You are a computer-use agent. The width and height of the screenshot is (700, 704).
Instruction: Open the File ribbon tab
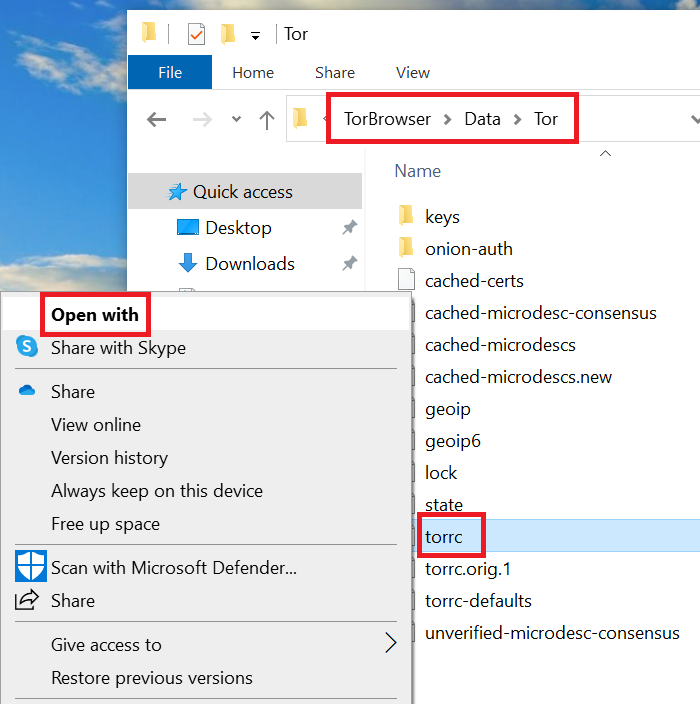point(170,72)
